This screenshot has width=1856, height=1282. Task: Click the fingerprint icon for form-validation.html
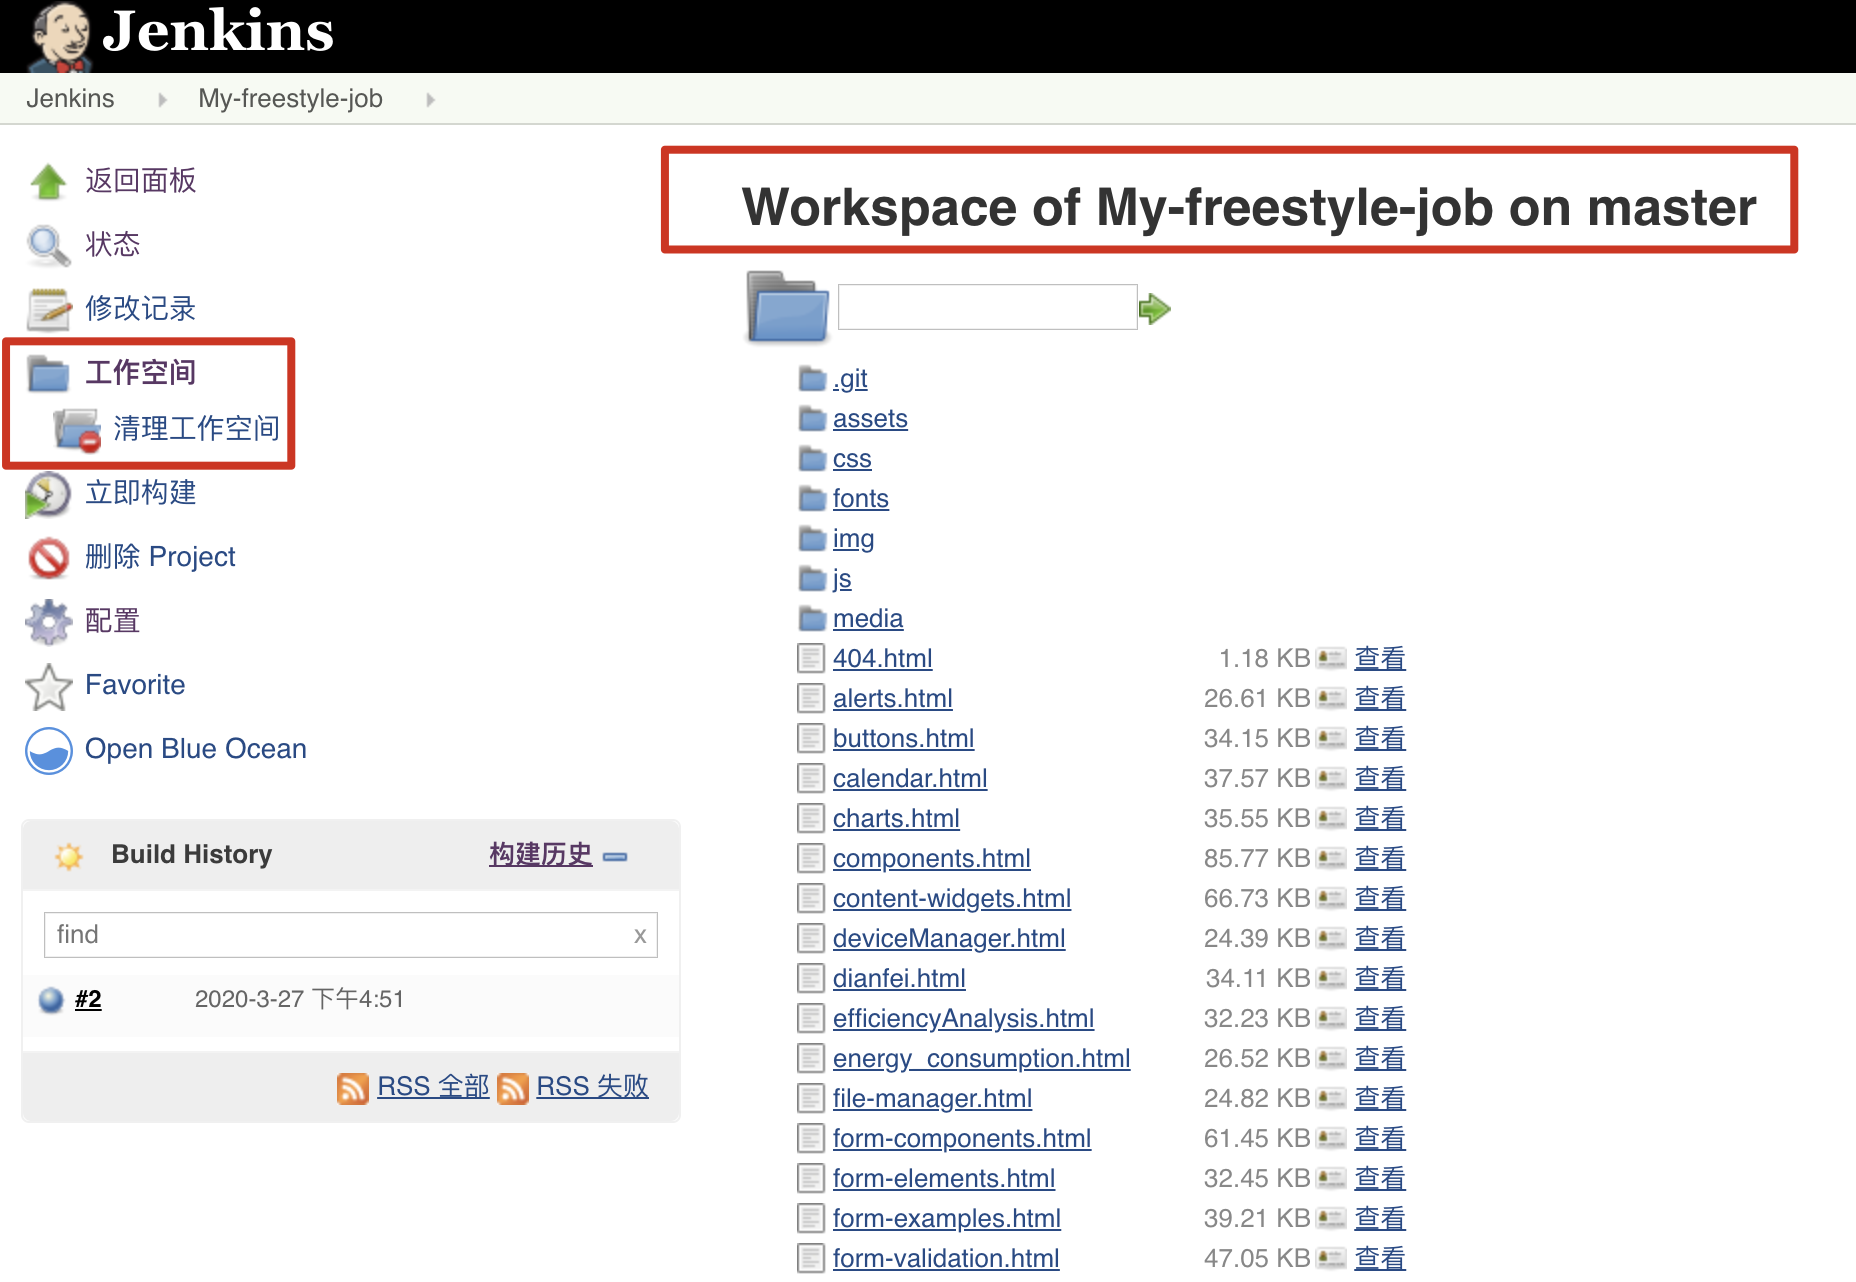(x=1331, y=1258)
